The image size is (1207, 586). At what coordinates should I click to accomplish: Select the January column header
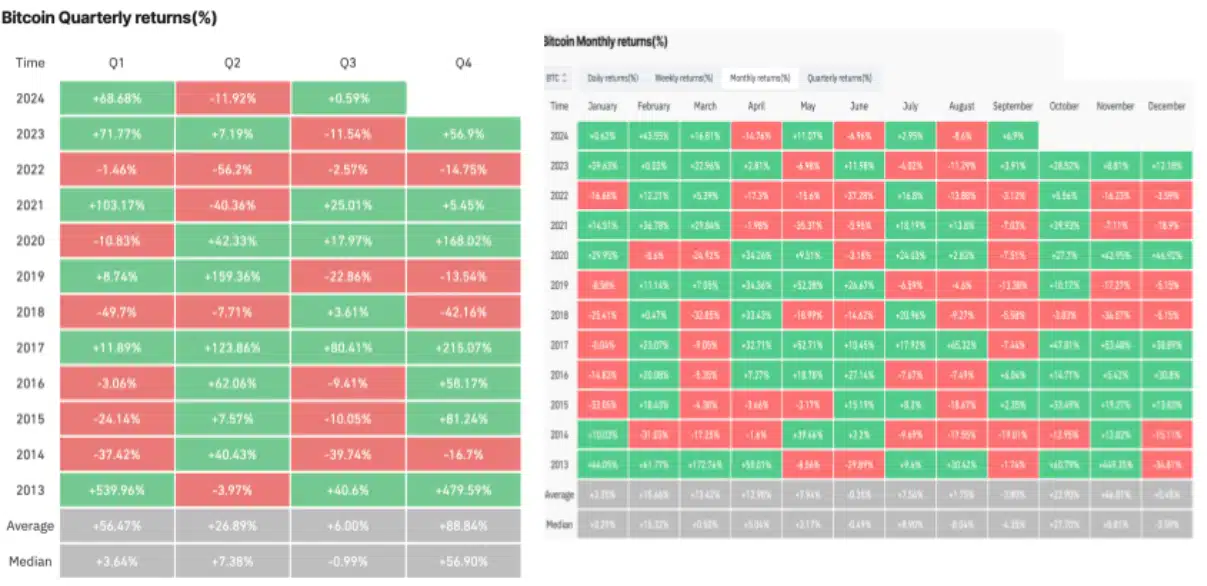click(x=603, y=106)
